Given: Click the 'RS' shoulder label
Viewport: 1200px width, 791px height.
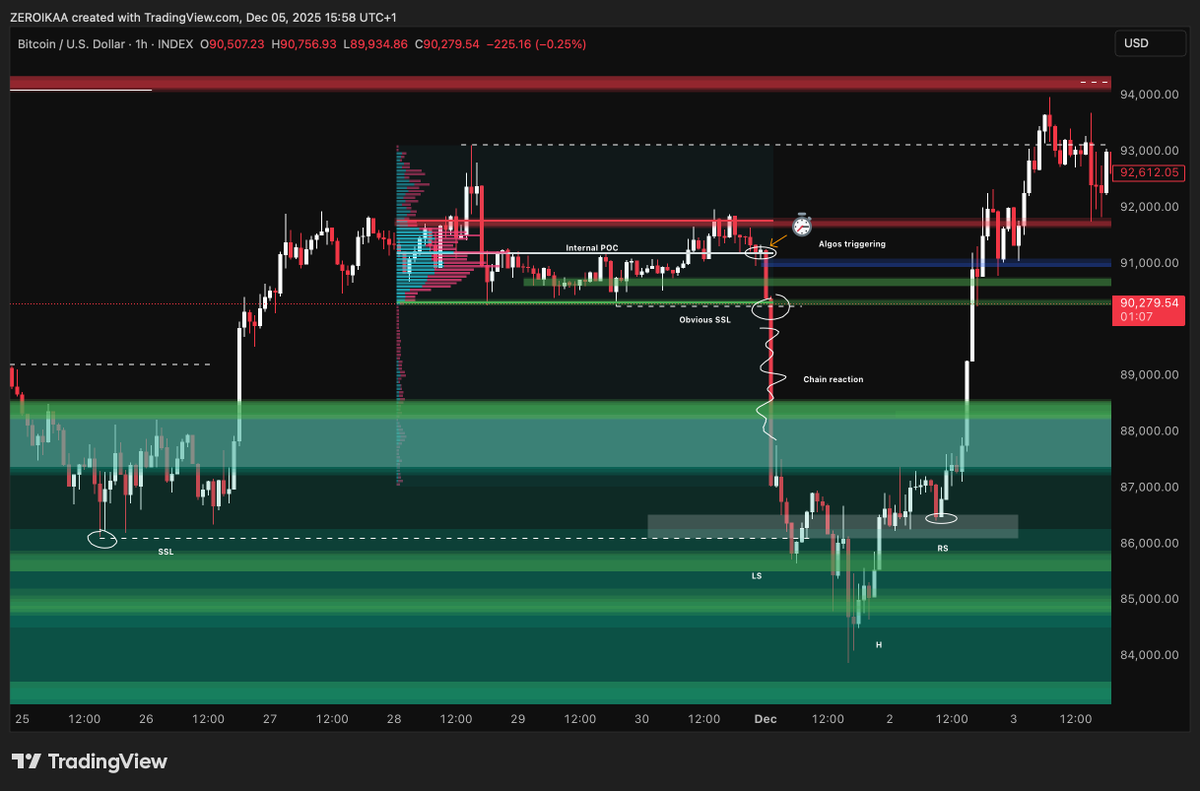Looking at the screenshot, I should [943, 548].
